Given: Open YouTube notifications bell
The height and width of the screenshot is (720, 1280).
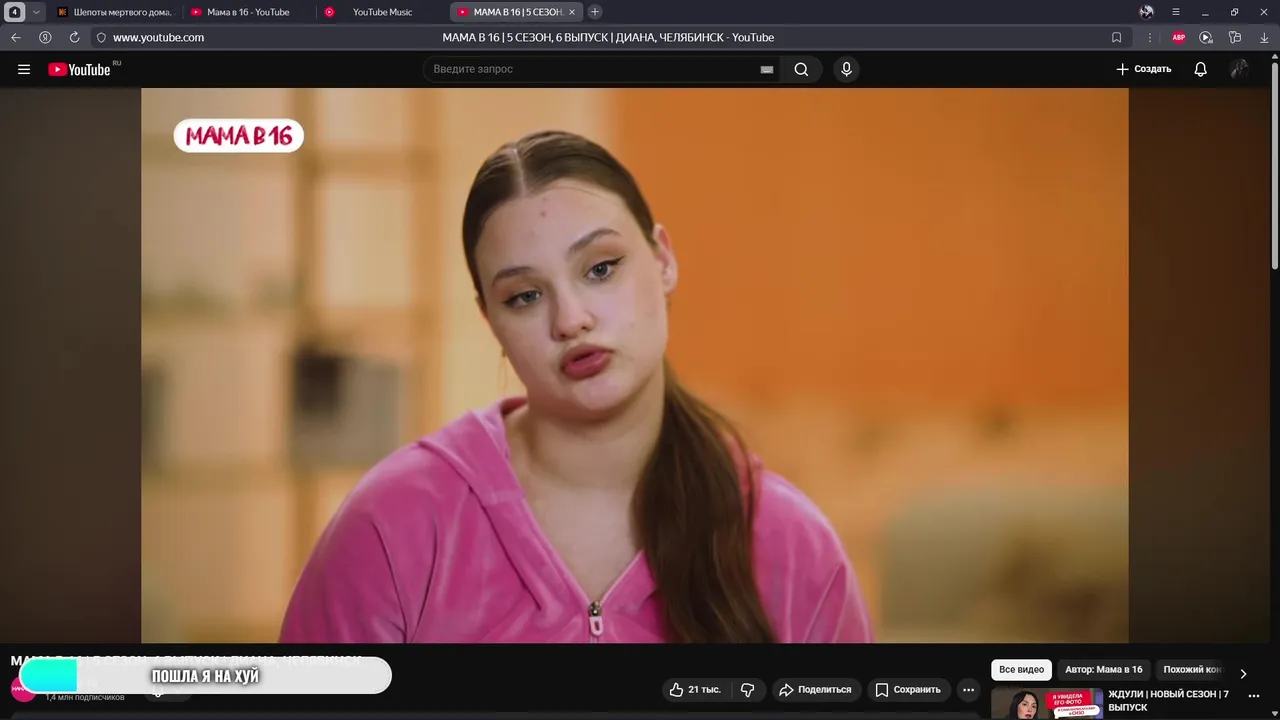Looking at the screenshot, I should coord(1200,69).
